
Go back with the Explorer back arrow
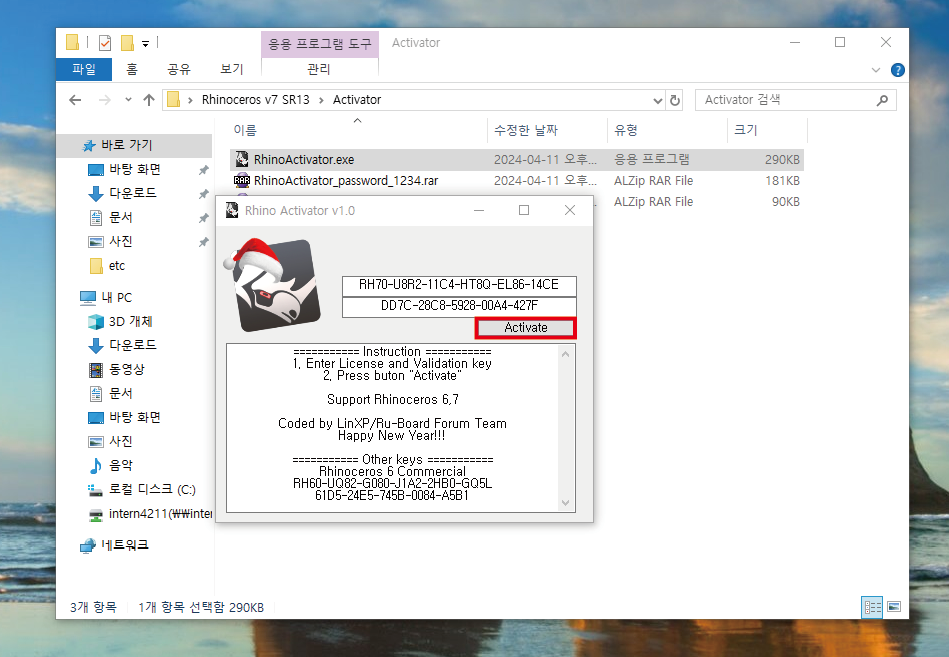75,100
